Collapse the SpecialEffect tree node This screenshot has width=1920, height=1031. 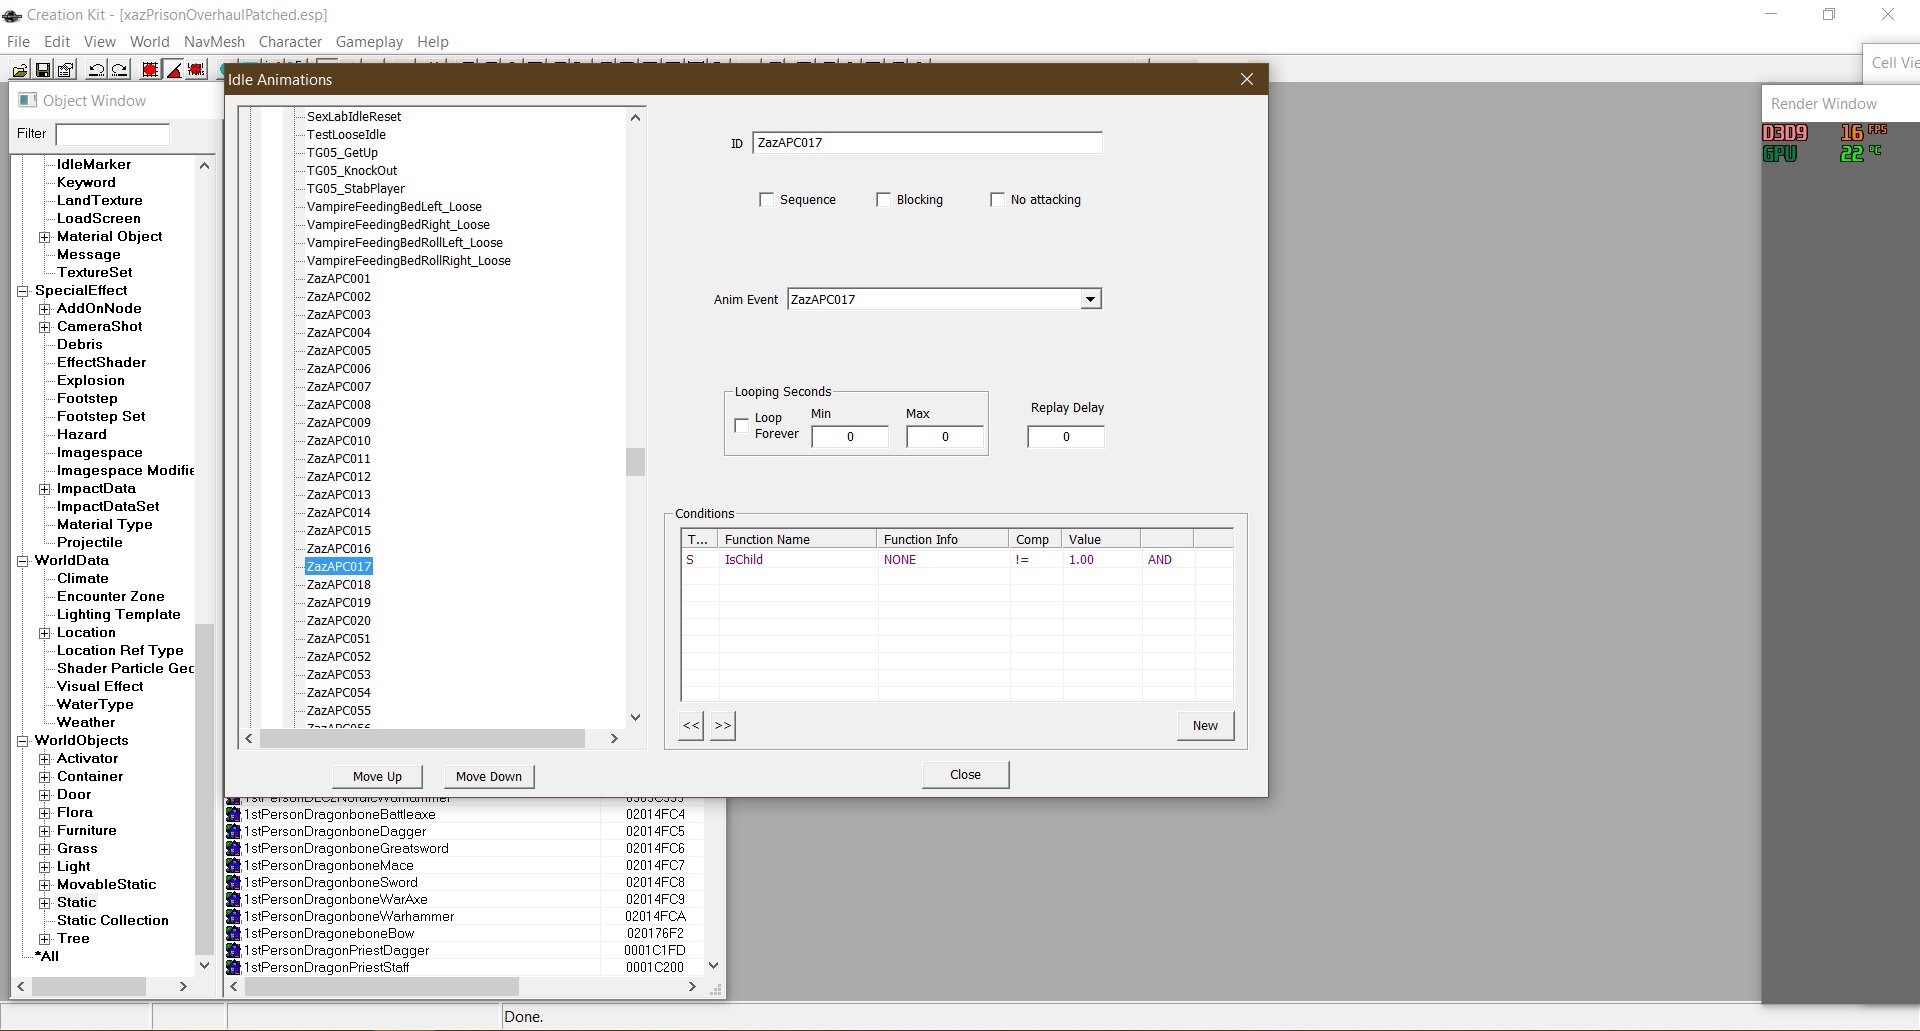point(22,291)
